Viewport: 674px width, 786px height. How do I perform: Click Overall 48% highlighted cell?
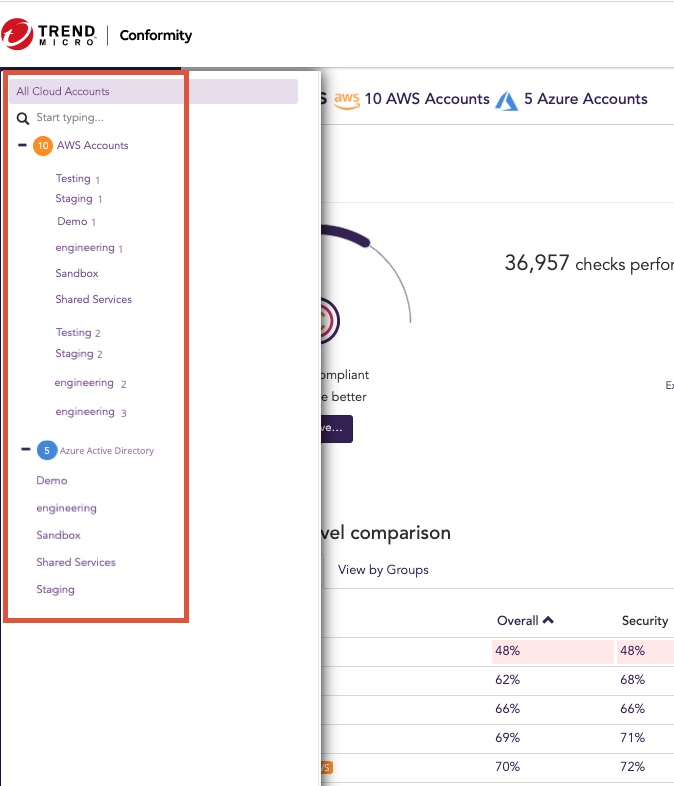click(553, 651)
